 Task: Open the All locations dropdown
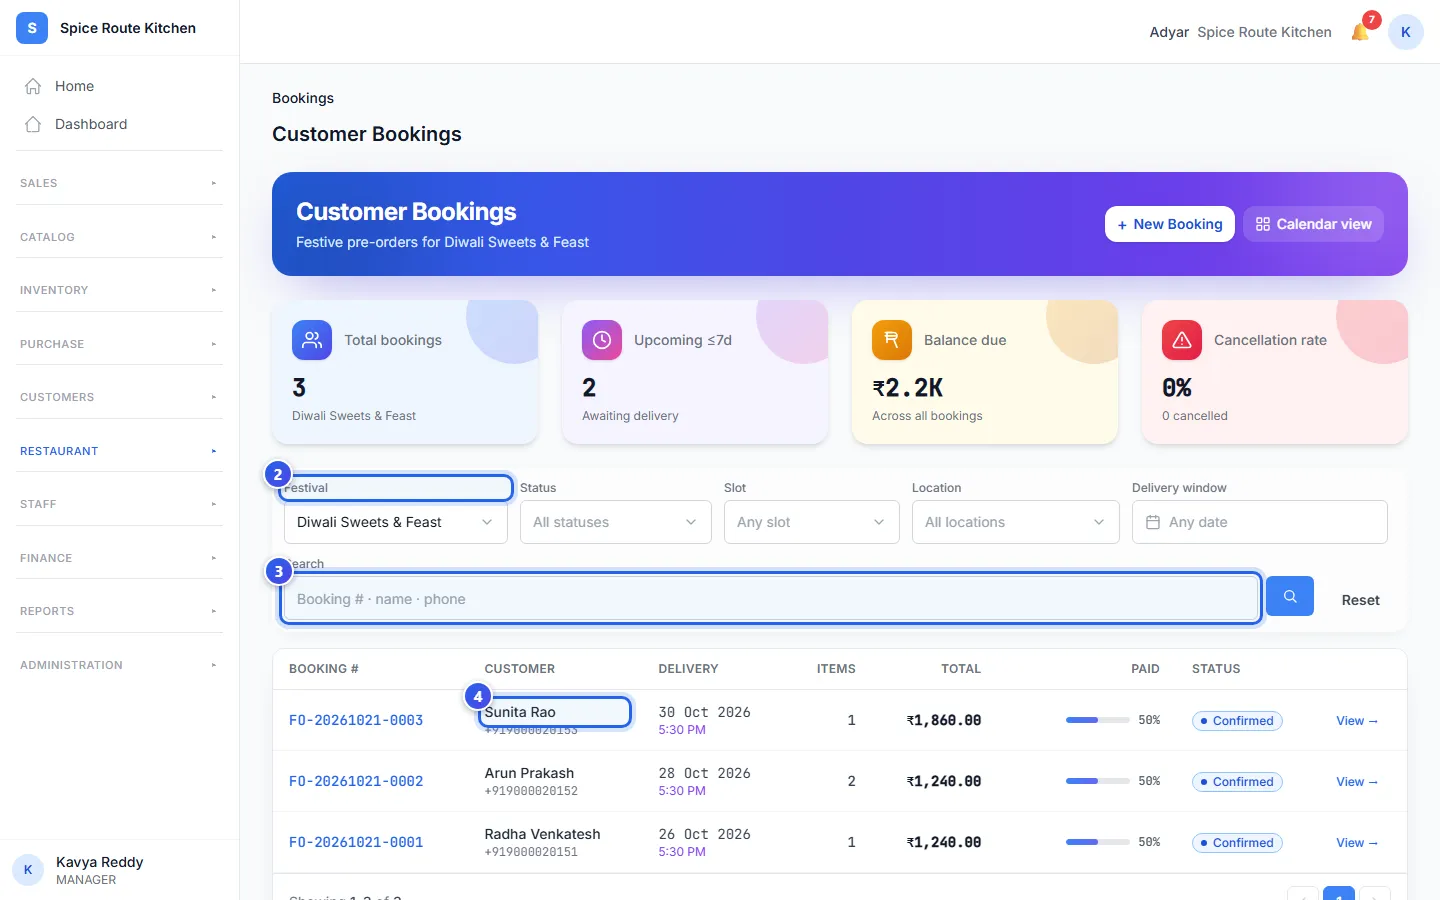click(1016, 522)
